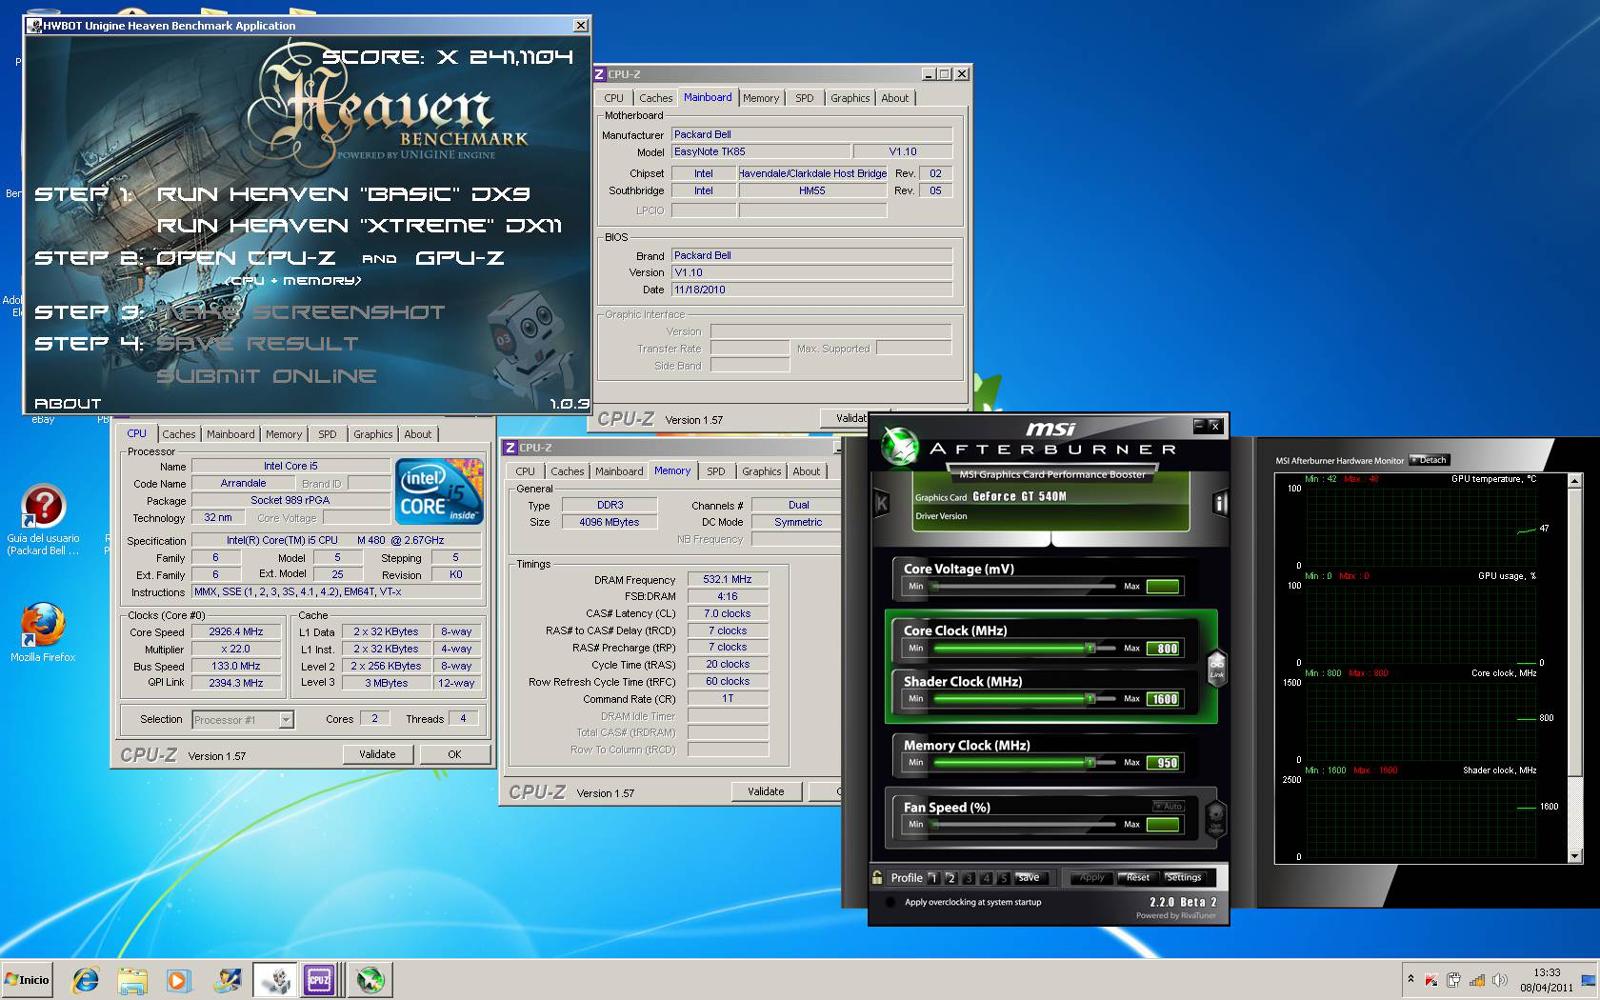Viewport: 1600px width, 1000px height.
Task: Click the Memory Clock slider handle
Action: tap(1091, 762)
